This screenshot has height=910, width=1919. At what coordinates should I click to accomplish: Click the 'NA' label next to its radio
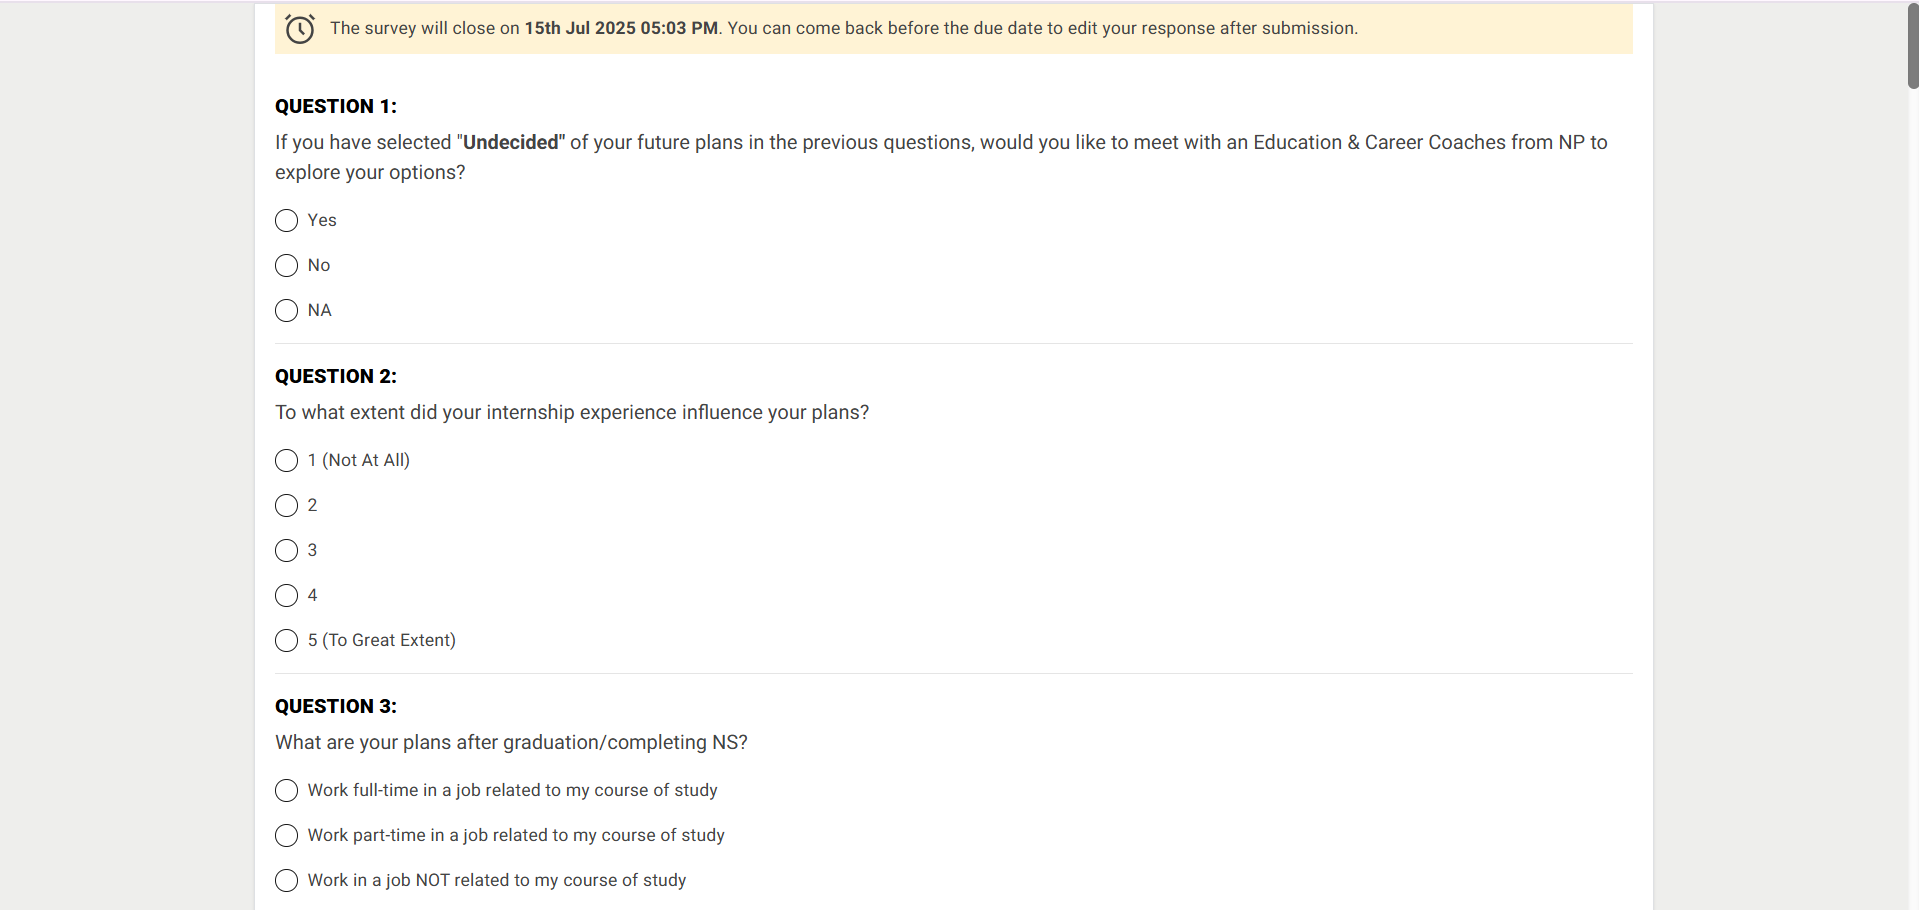[x=318, y=310]
